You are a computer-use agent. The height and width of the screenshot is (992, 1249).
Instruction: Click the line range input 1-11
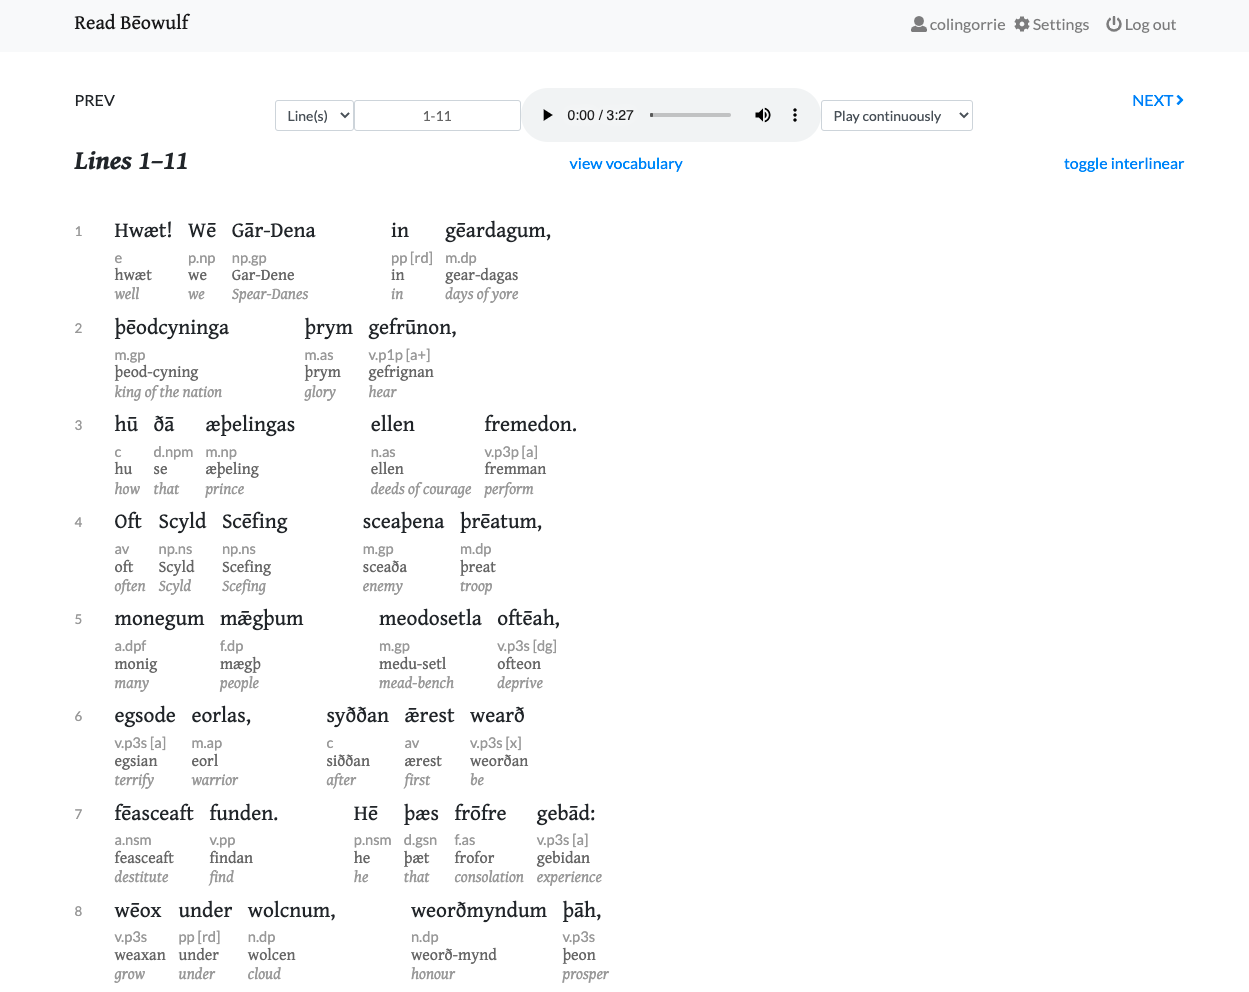pyautogui.click(x=437, y=116)
